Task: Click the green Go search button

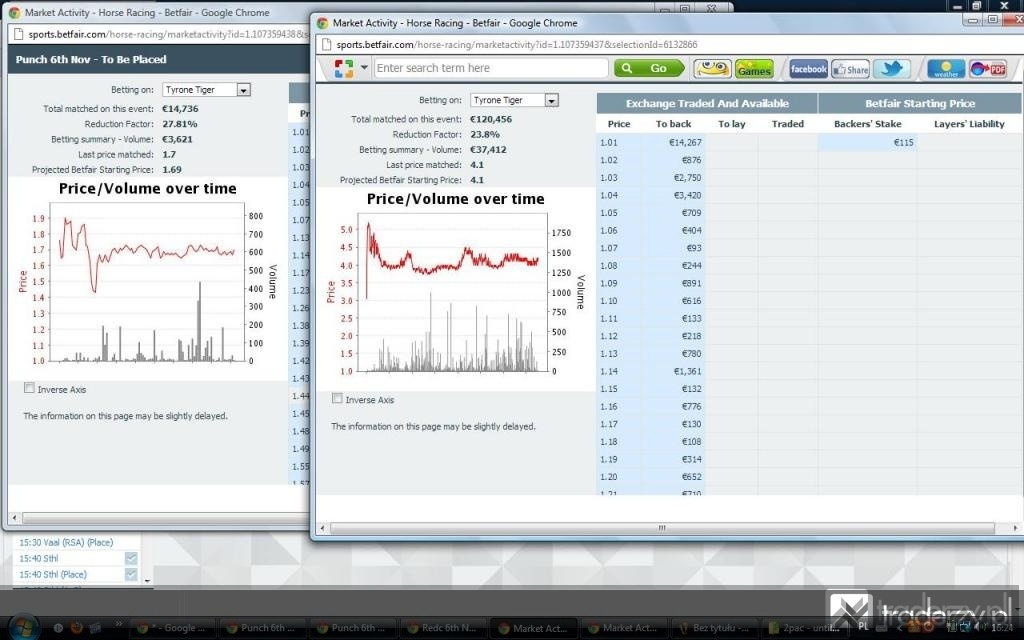Action: tap(649, 68)
